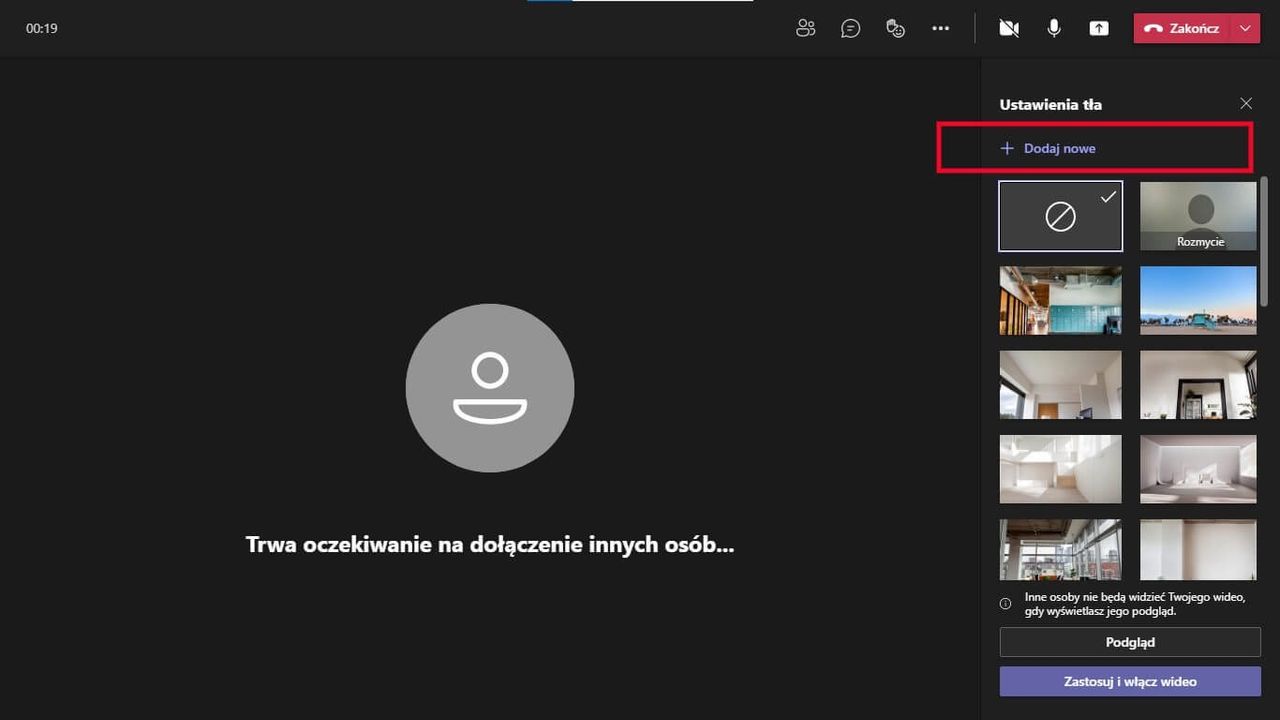Image resolution: width=1280 pixels, height=720 pixels.
Task: Click the Zakończ end call button
Action: [1182, 28]
